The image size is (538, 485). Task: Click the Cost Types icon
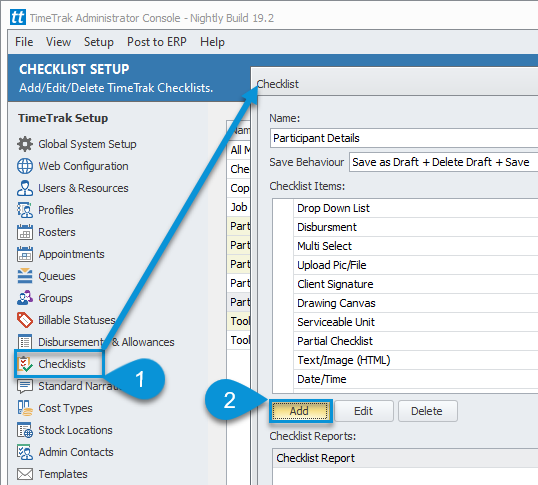[25, 408]
